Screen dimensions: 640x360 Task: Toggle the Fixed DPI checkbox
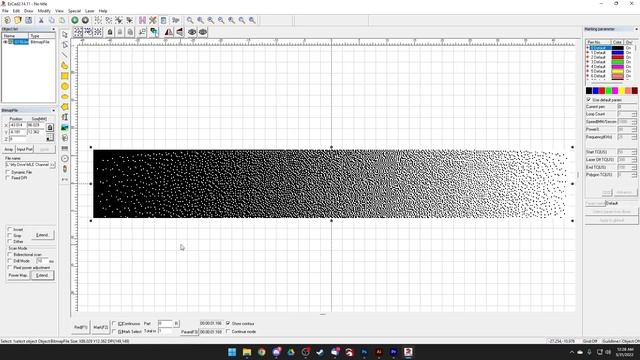[8, 178]
